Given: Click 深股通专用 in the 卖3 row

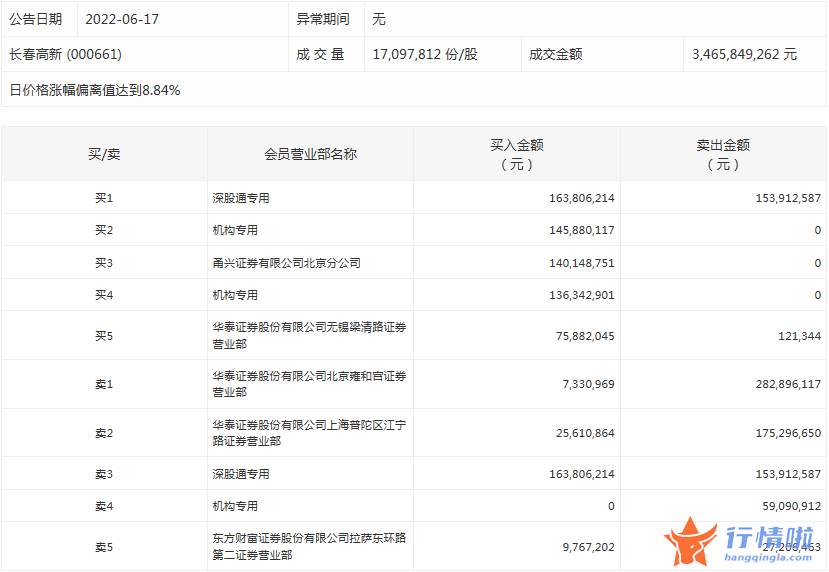Looking at the screenshot, I should [x=241, y=474].
